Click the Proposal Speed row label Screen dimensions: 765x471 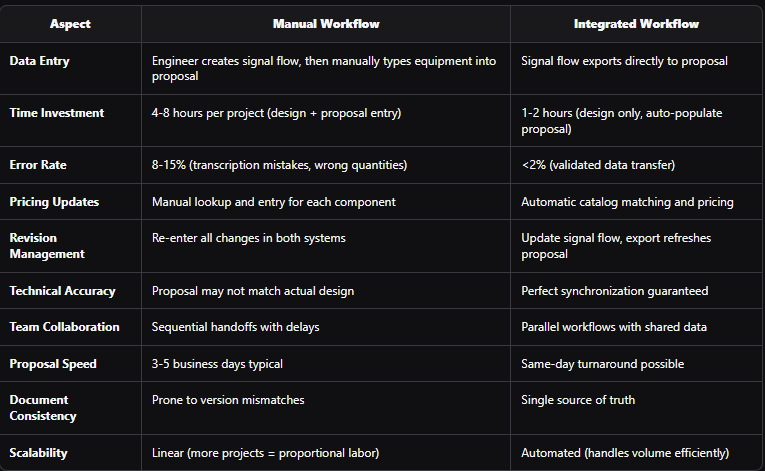click(x=53, y=363)
